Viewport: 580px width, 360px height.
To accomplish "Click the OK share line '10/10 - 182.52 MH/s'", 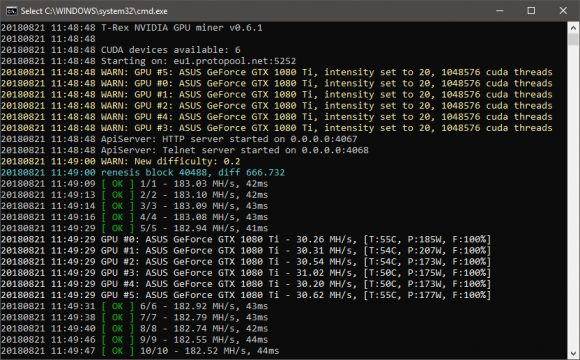I will [140, 350].
